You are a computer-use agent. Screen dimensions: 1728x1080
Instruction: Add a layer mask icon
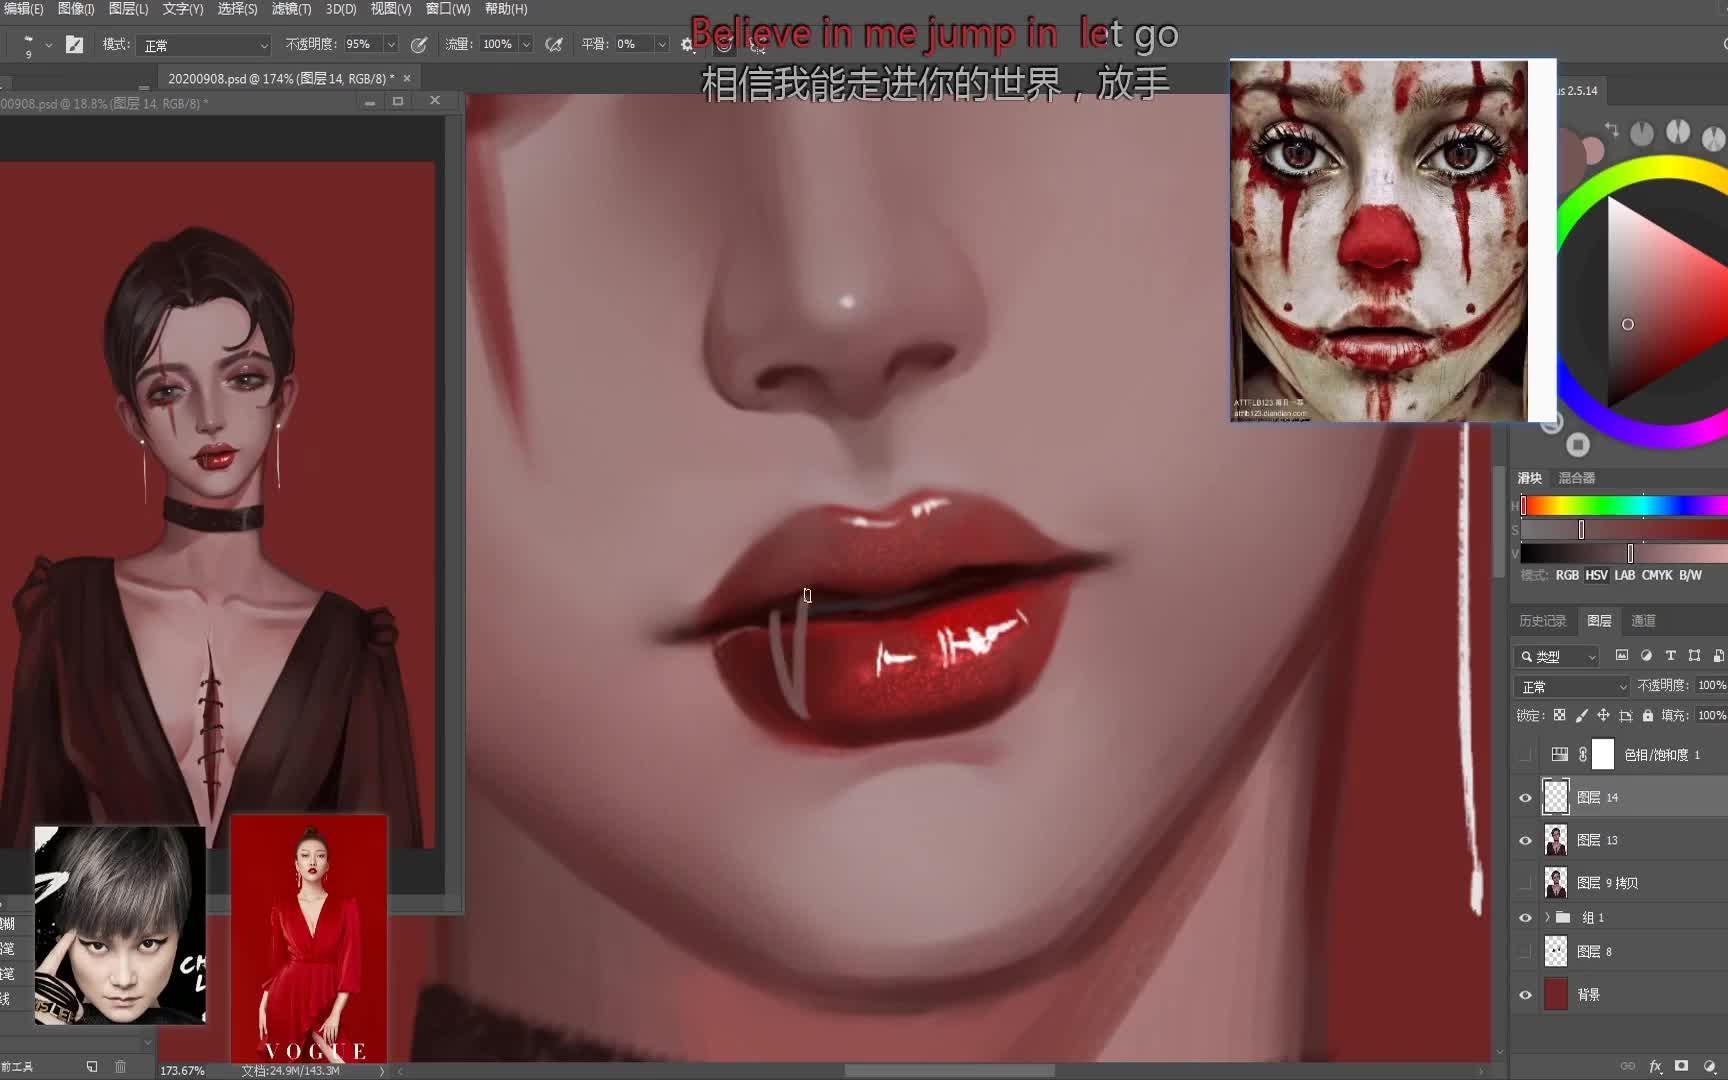[x=1682, y=1066]
